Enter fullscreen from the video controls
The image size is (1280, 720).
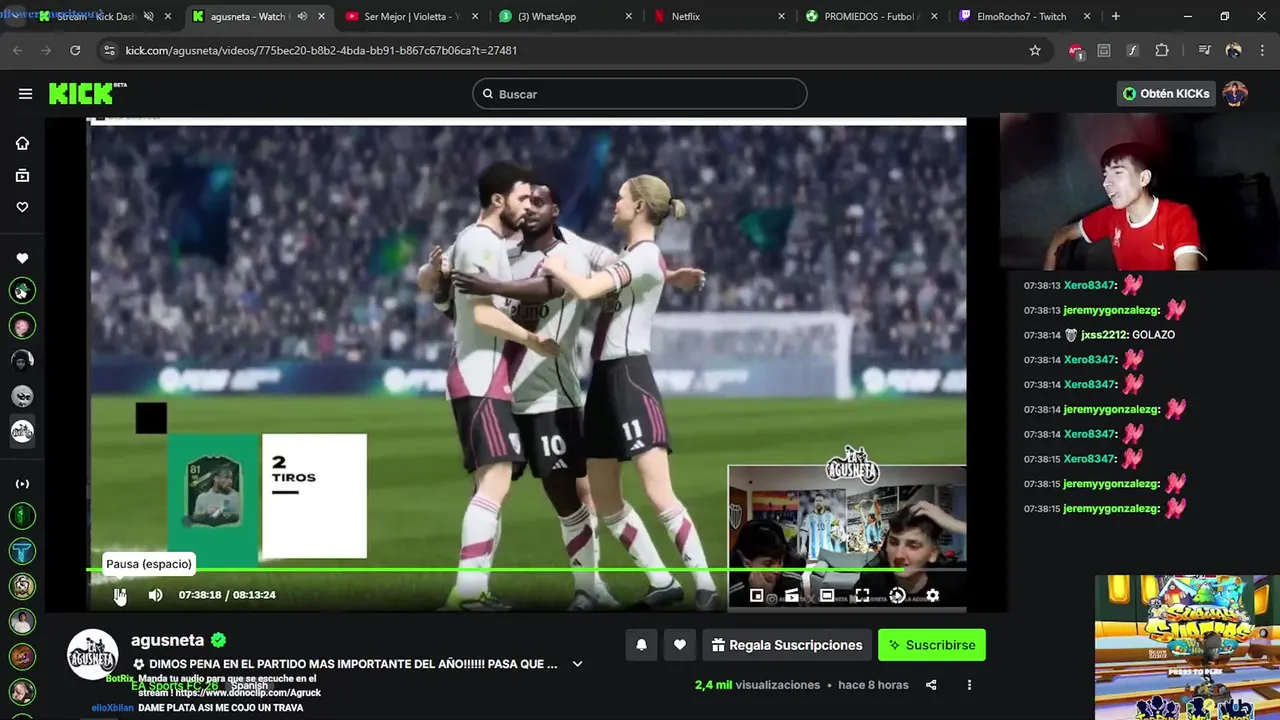pyautogui.click(x=862, y=595)
